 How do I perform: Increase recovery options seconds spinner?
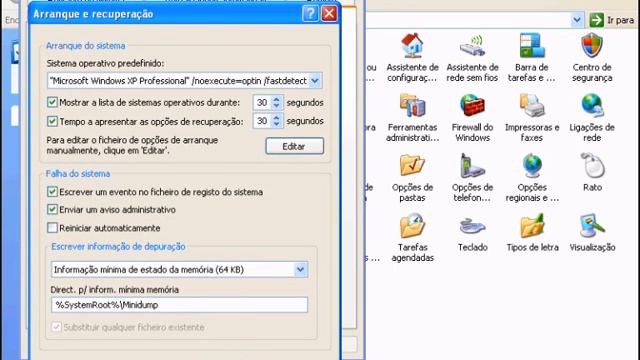point(277,118)
